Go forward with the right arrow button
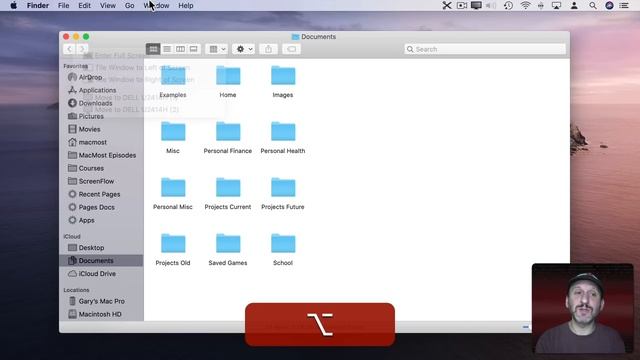Screen dimensions: 640x360 point(82,49)
